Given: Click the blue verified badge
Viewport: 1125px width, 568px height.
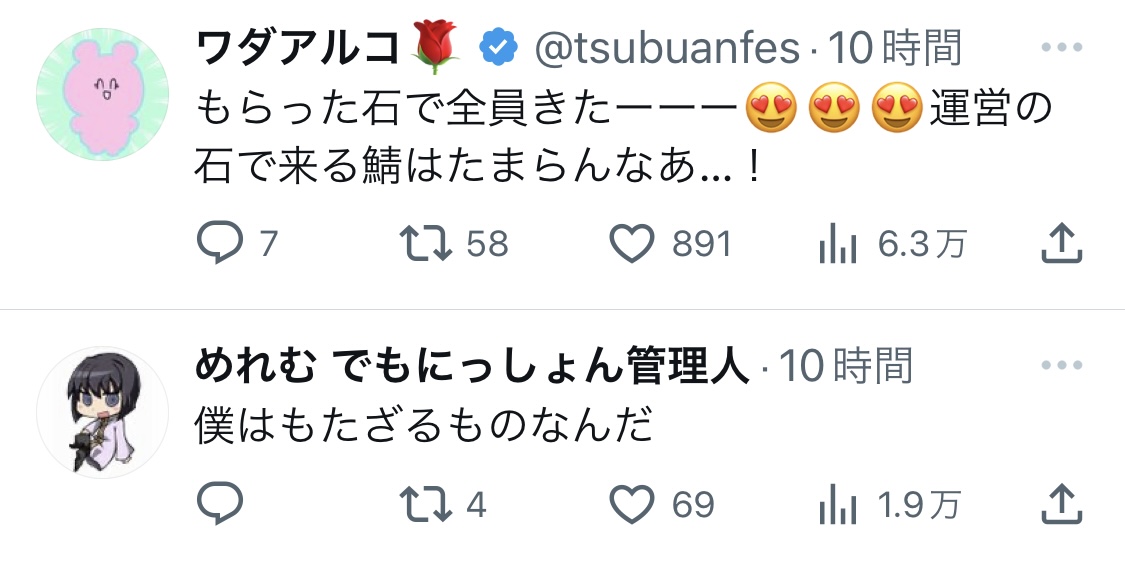Looking at the screenshot, I should [499, 47].
